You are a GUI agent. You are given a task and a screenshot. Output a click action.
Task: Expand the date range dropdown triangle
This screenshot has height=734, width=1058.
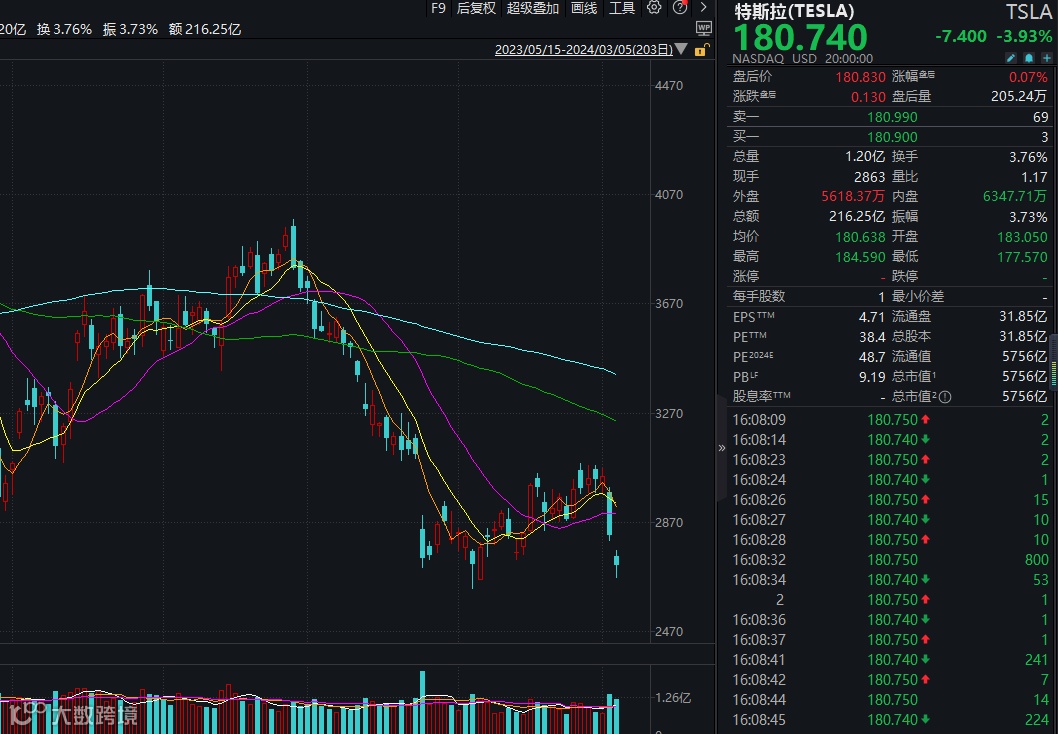[x=681, y=49]
